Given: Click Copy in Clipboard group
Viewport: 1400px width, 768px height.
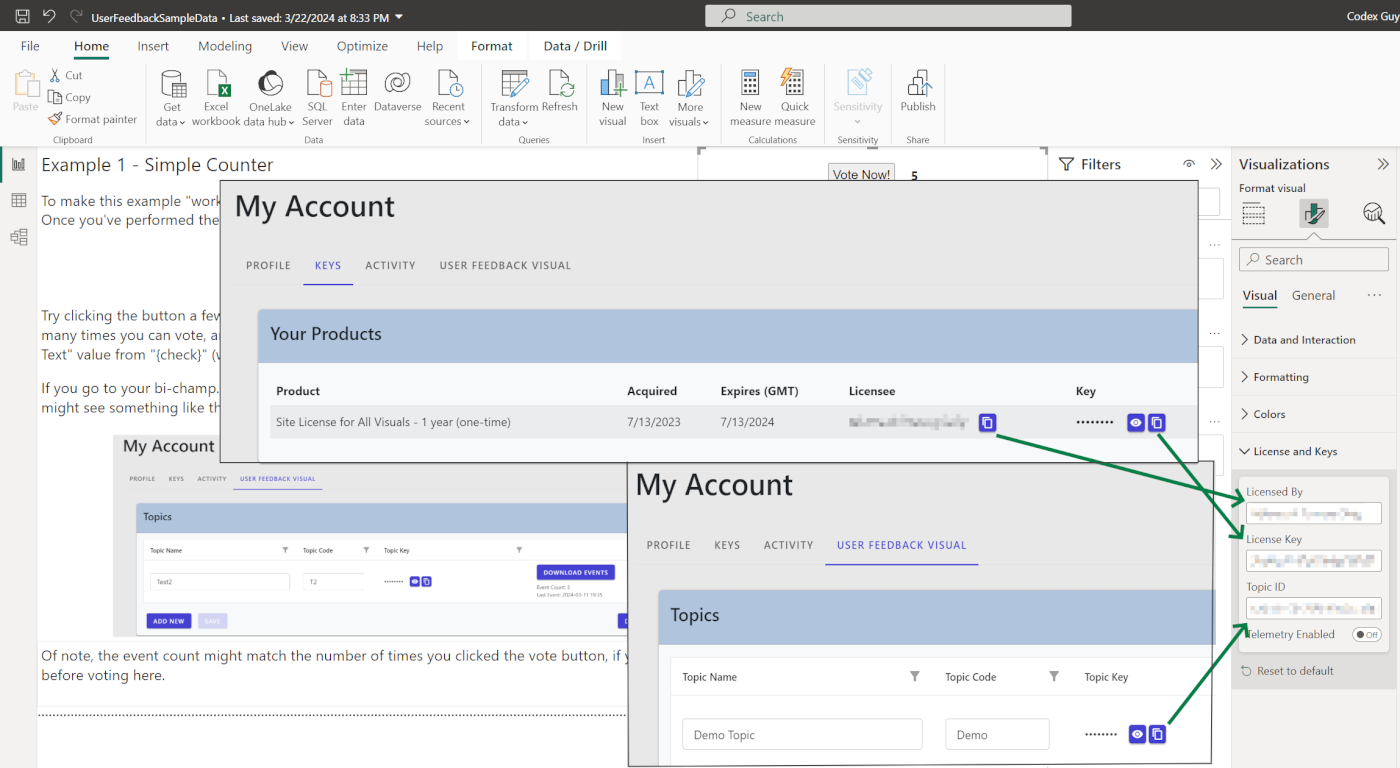Looking at the screenshot, I should tap(69, 97).
